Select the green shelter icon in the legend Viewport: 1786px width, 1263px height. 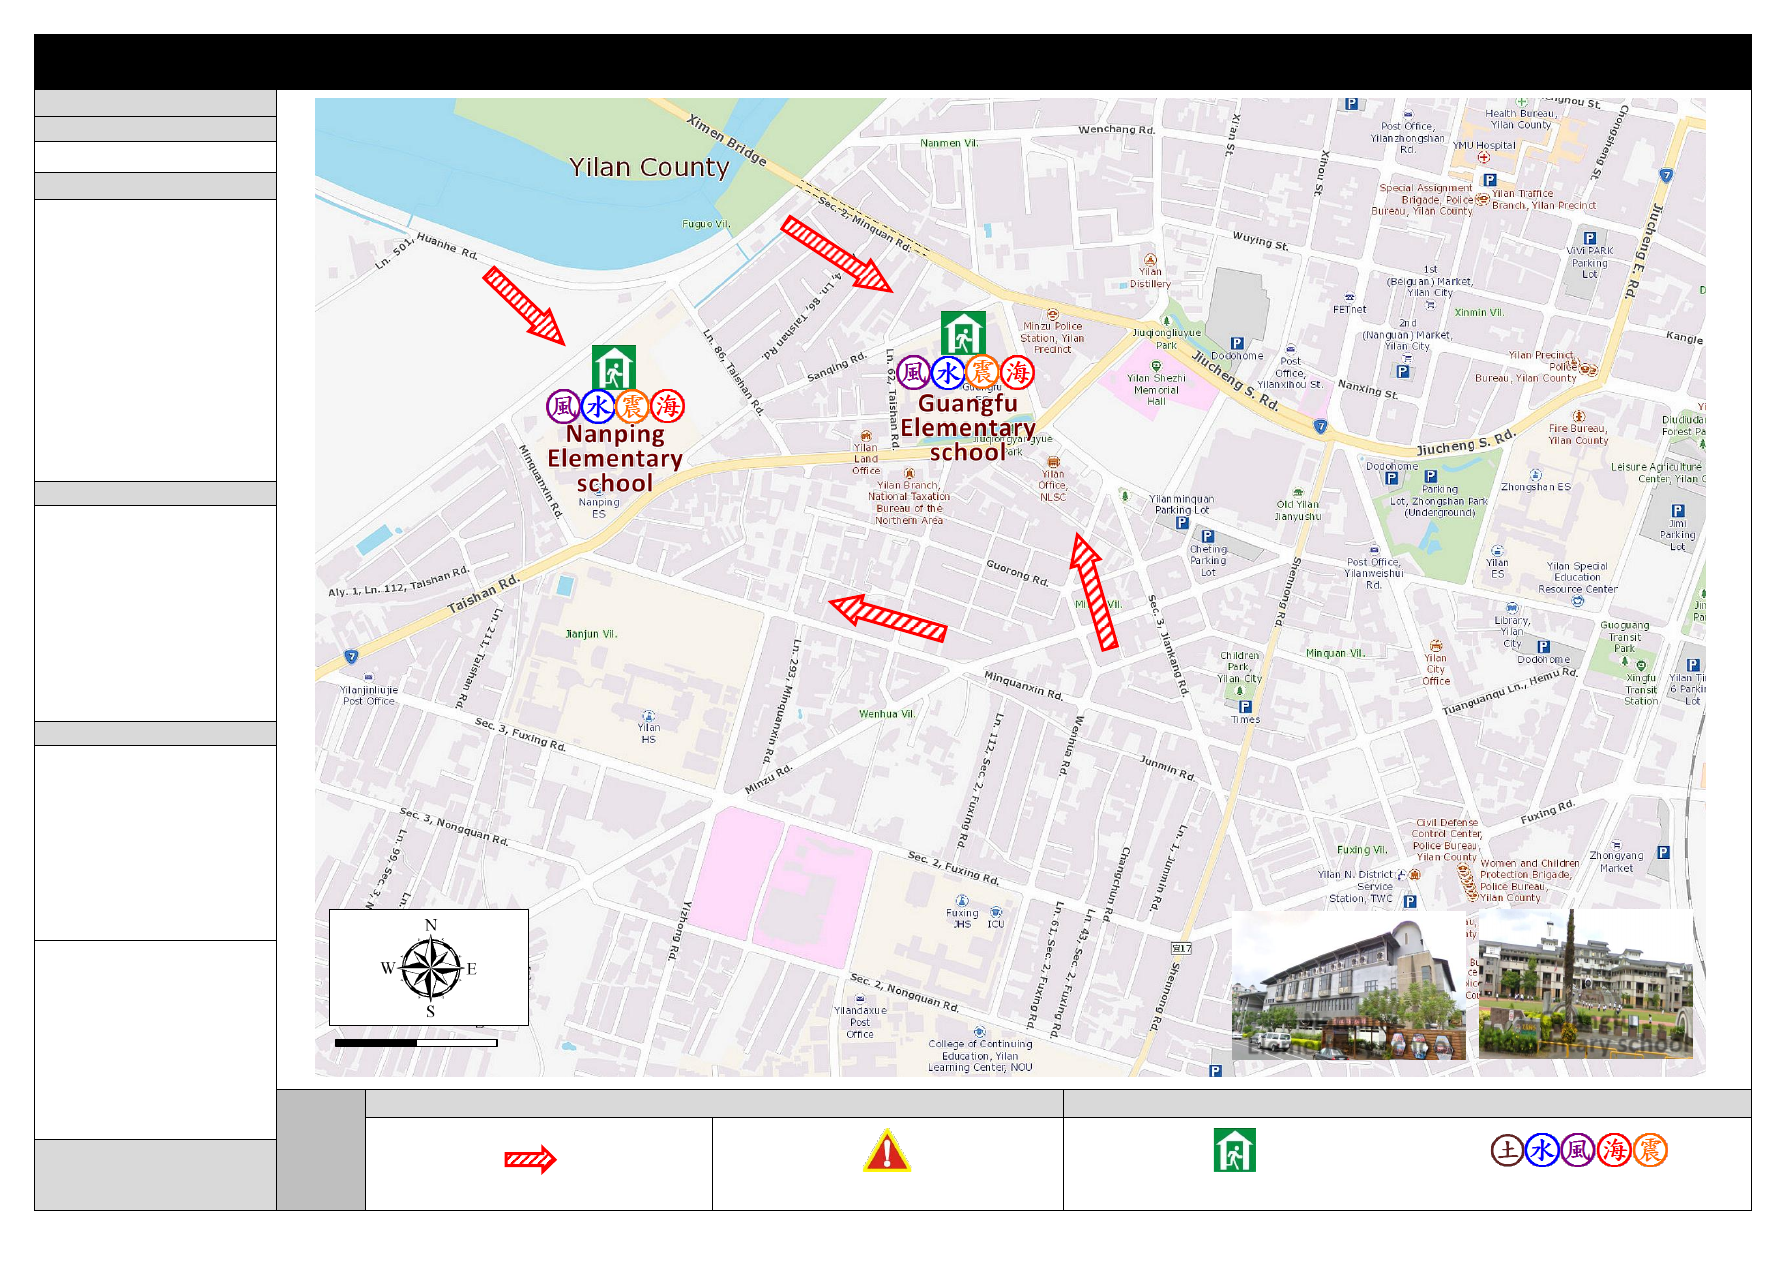1235,1150
